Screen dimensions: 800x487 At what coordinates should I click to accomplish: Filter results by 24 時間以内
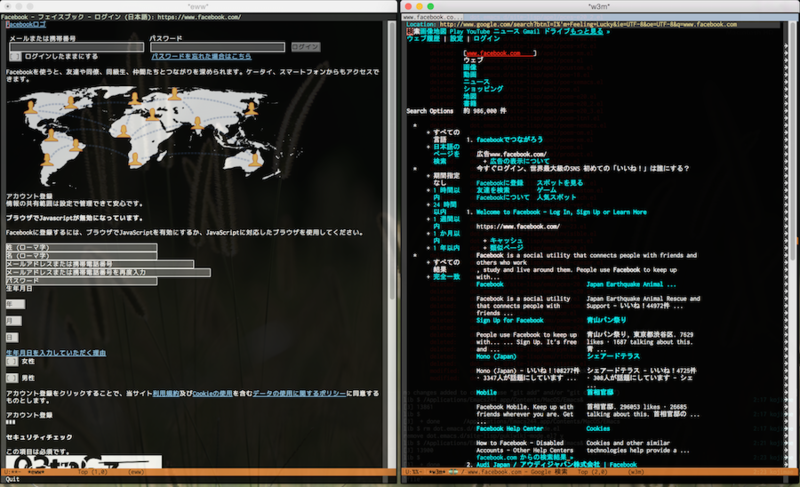click(x=445, y=208)
